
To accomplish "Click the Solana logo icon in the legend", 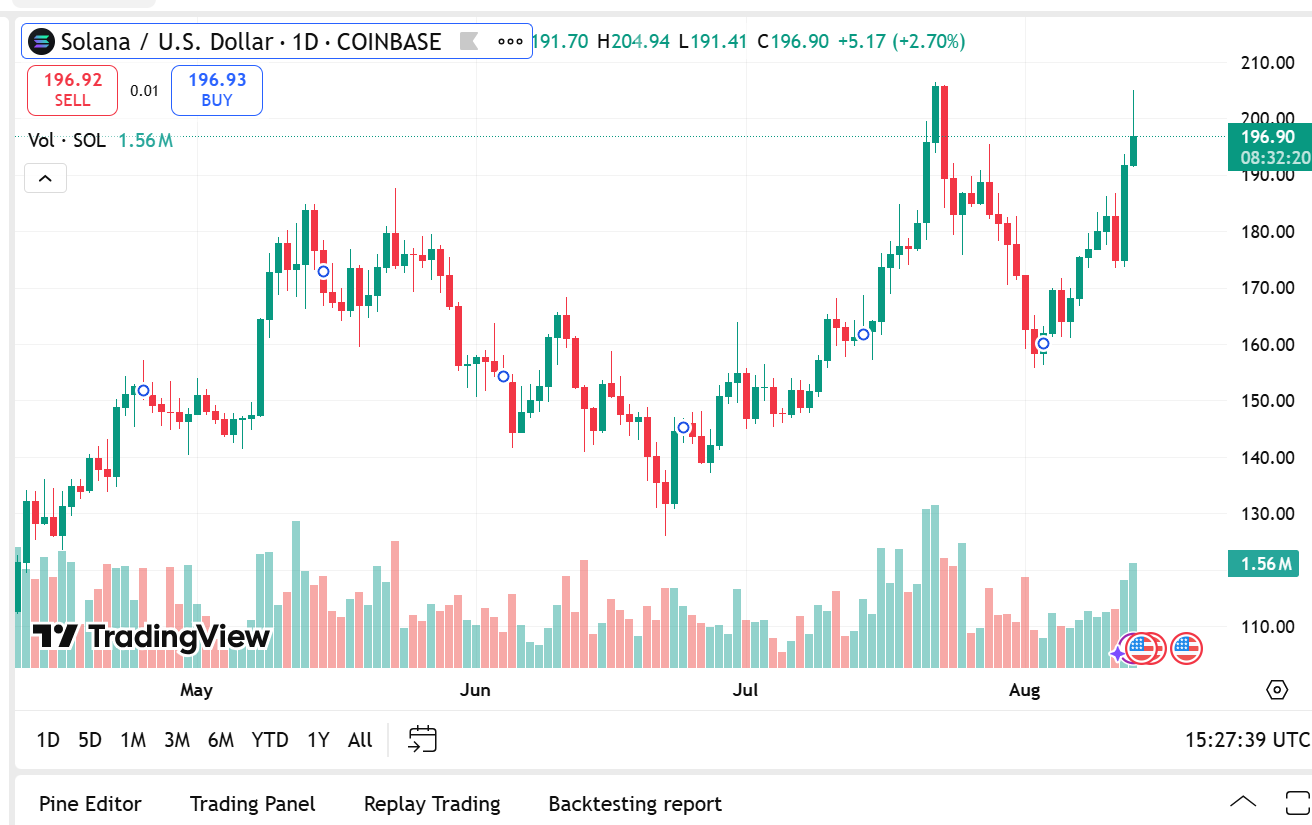I will coord(41,42).
